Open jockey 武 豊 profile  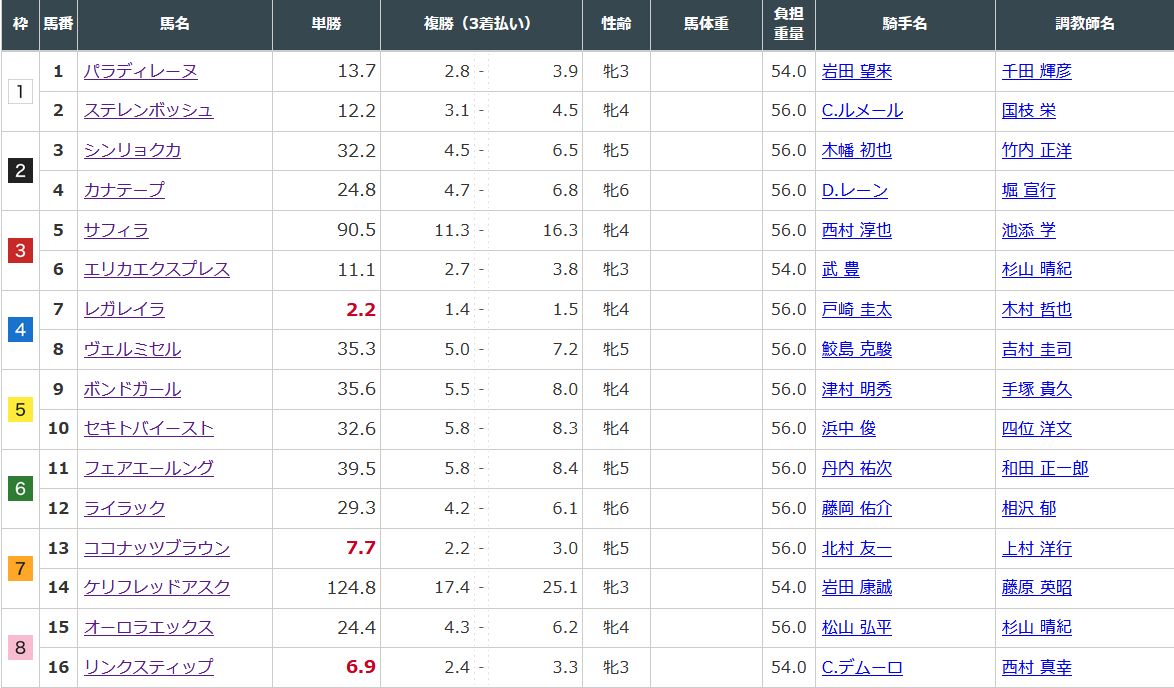point(840,270)
